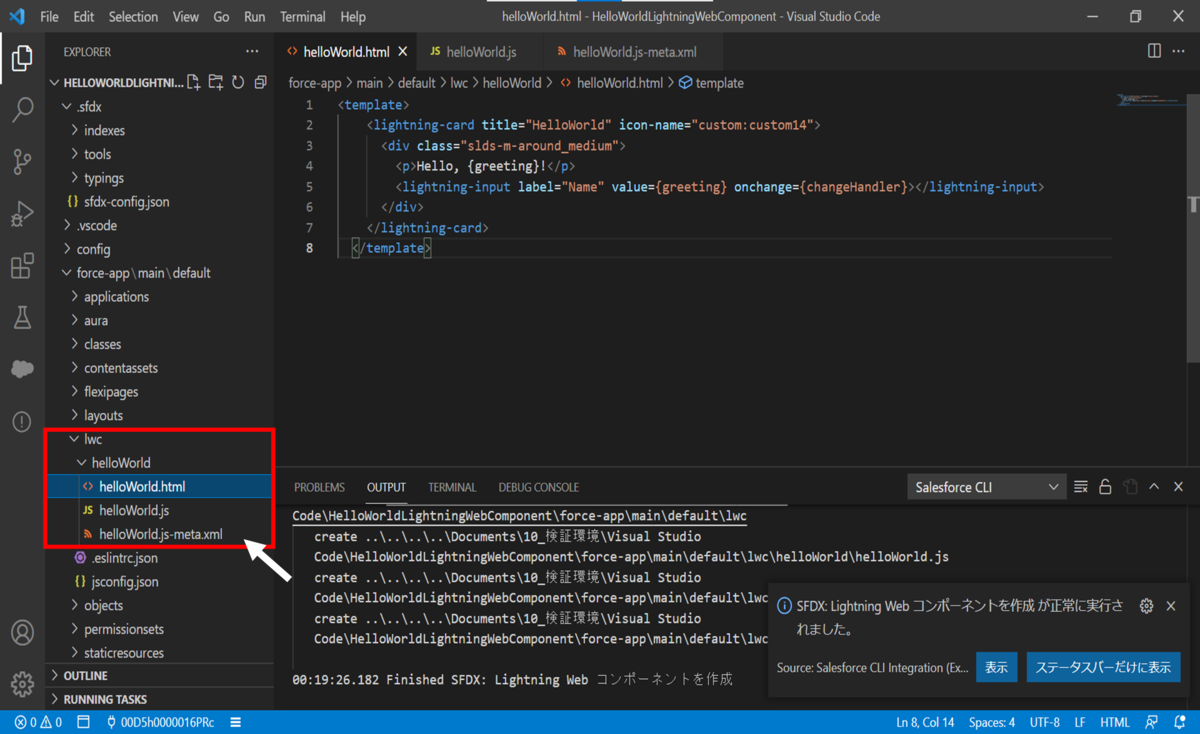Switch to the PROBLEMS panel tab

click(319, 487)
